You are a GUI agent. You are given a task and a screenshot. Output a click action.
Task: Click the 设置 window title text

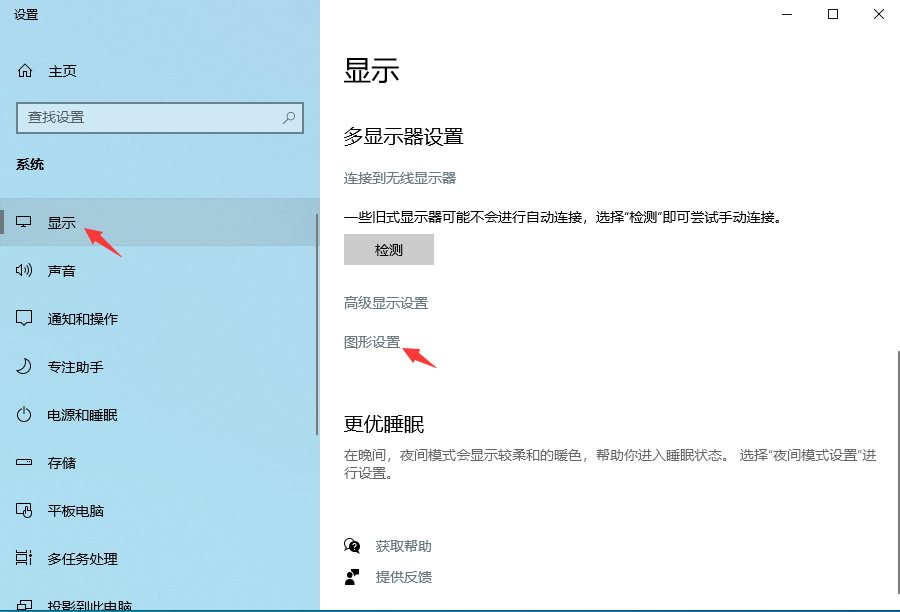coord(26,15)
